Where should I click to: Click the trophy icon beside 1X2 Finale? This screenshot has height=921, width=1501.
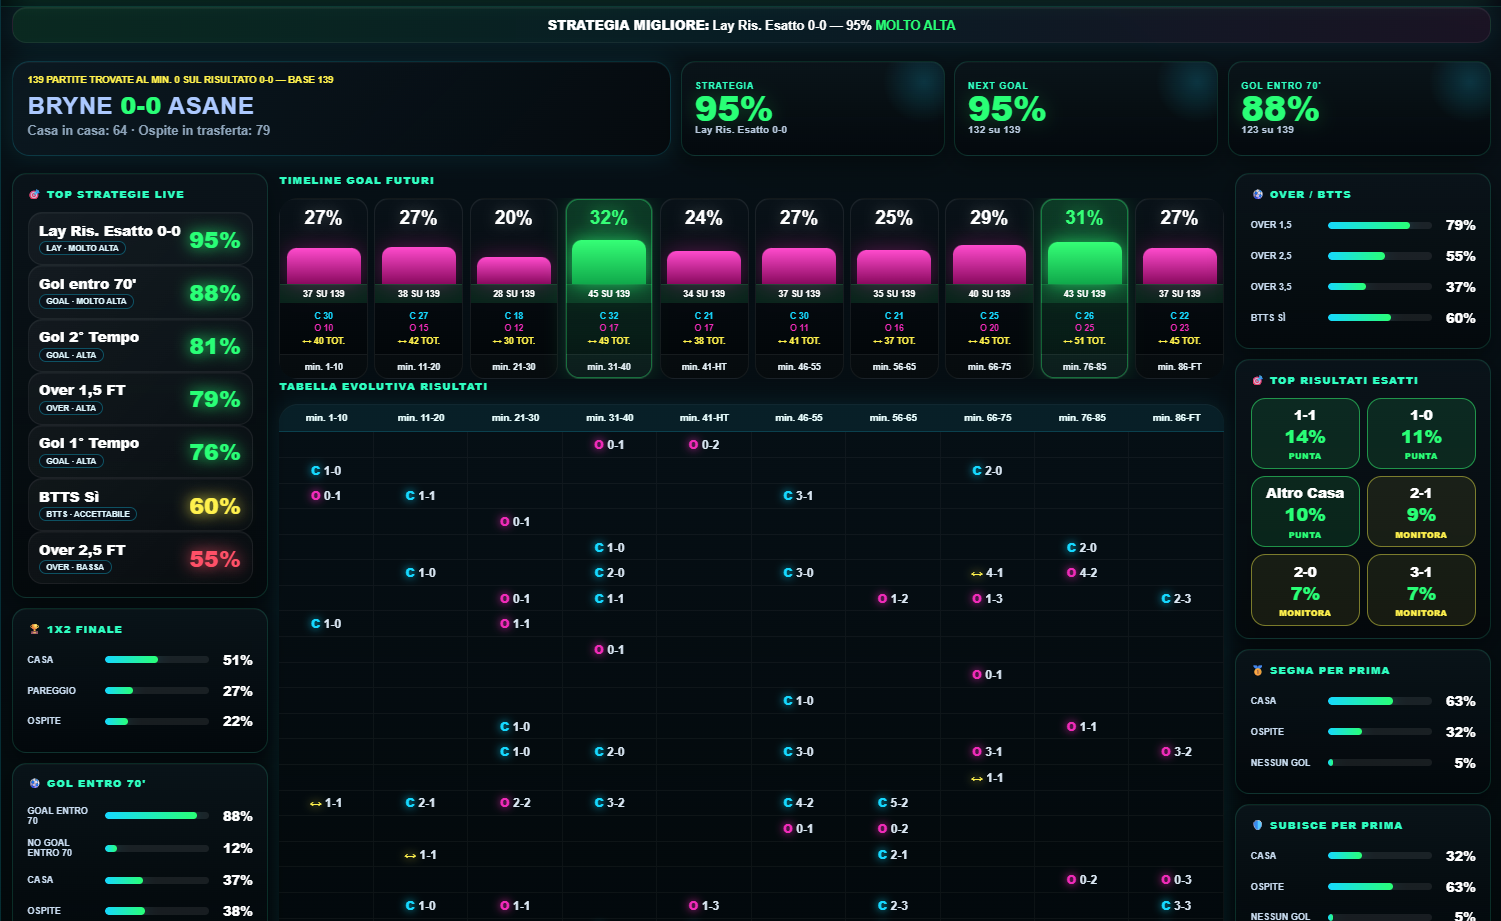[x=34, y=630]
